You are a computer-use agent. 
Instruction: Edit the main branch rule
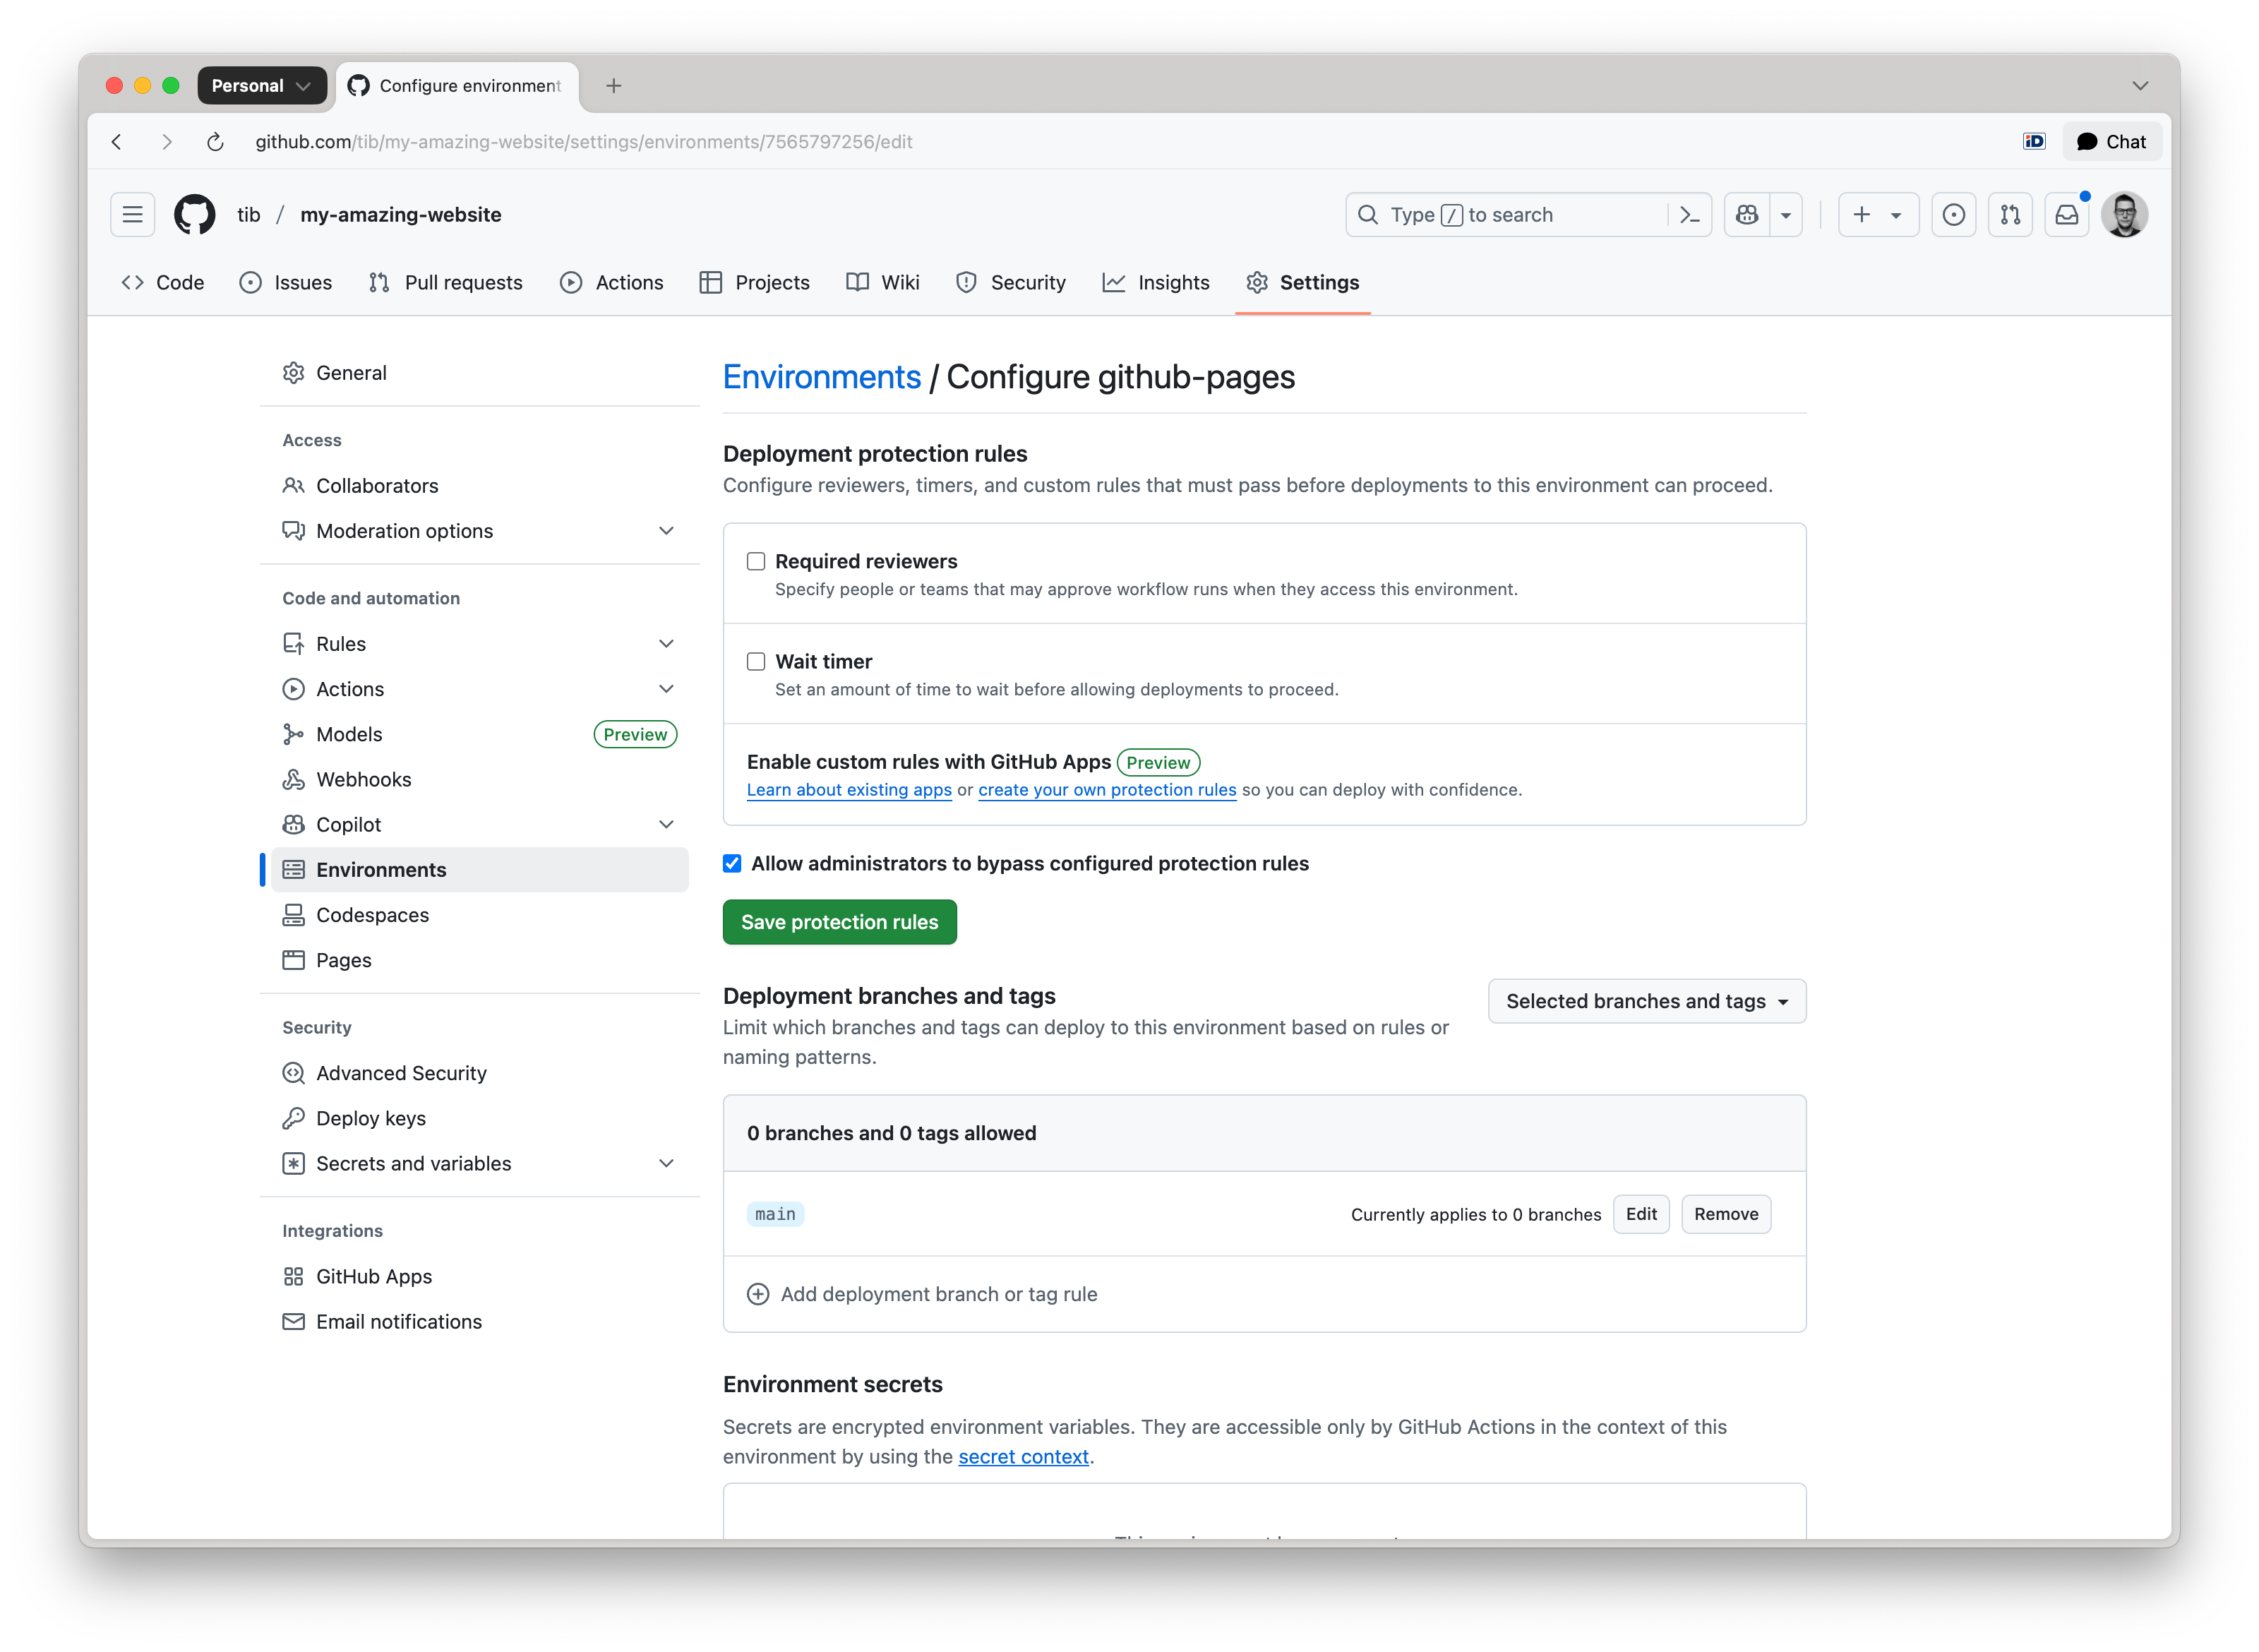pos(1640,1214)
